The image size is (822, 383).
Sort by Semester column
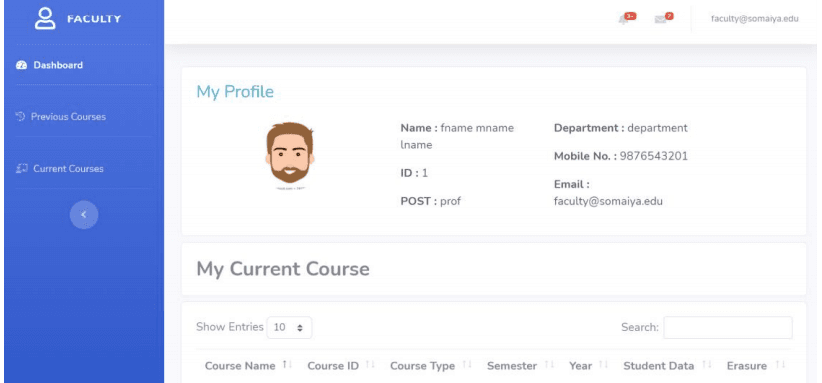tap(520, 366)
